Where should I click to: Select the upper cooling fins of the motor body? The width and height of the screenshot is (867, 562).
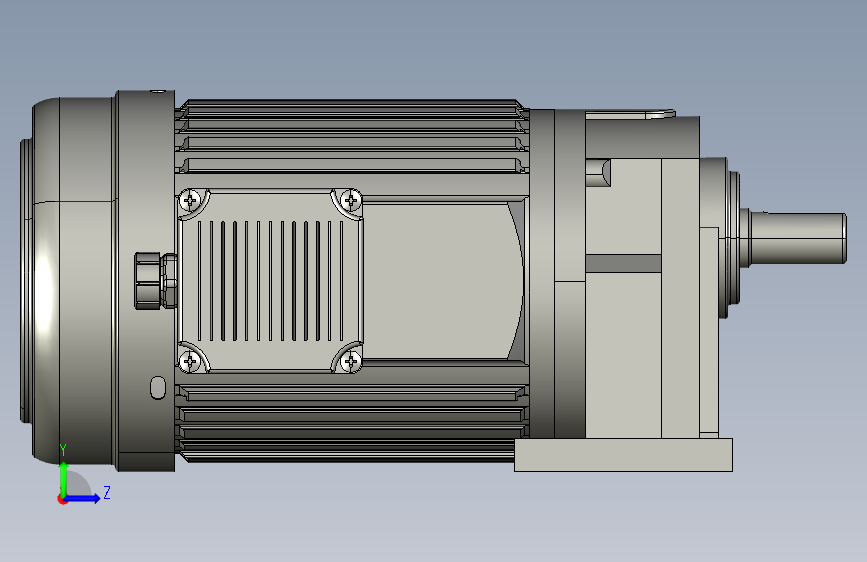coord(353,137)
